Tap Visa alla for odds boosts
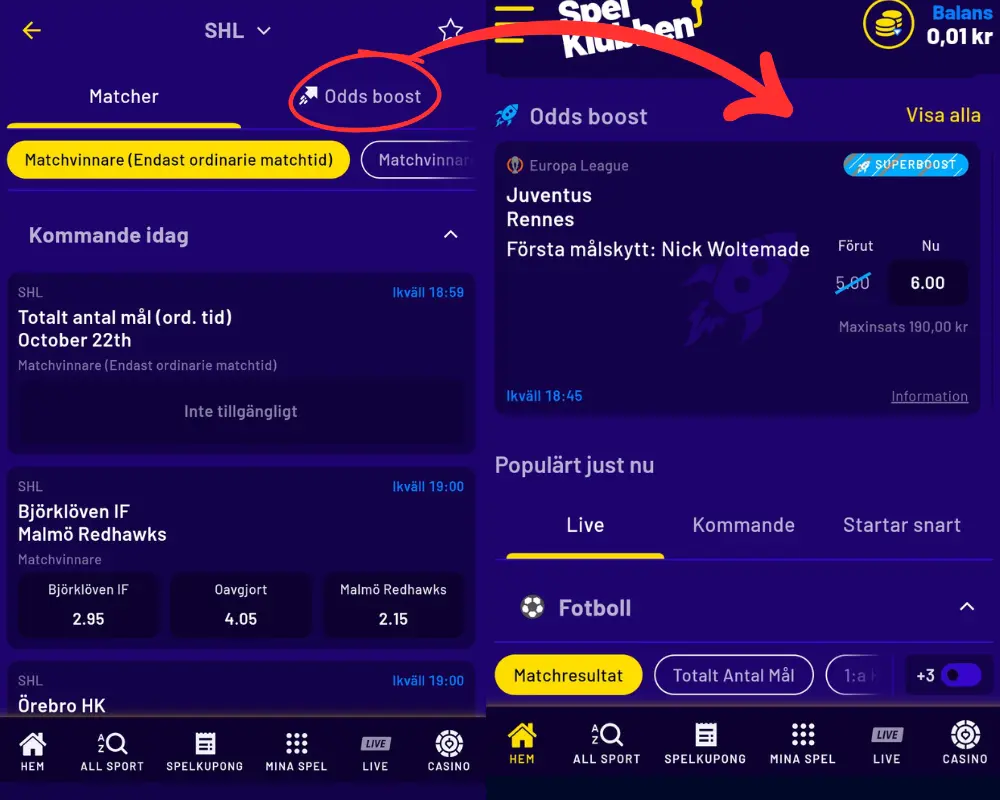1000x800 pixels. 943,115
